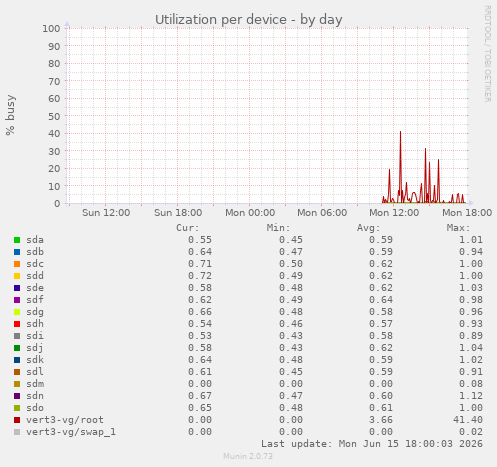Select the vert3-vg/swap_1 legend label
Image resolution: width=497 pixels, height=467 pixels.
(x=71, y=432)
